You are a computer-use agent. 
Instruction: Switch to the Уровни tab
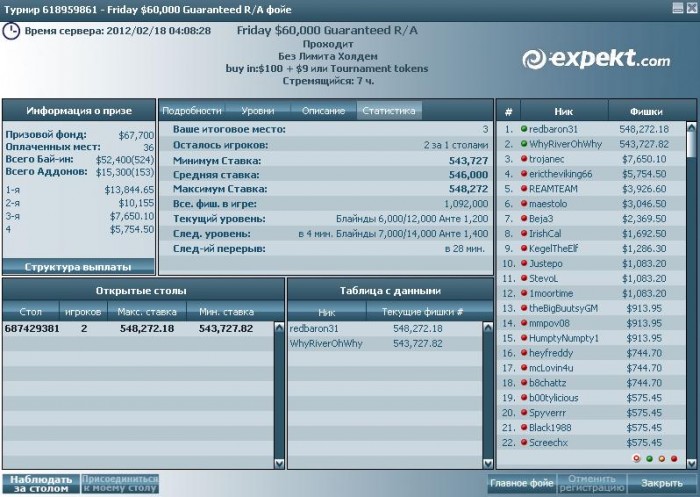tap(258, 111)
